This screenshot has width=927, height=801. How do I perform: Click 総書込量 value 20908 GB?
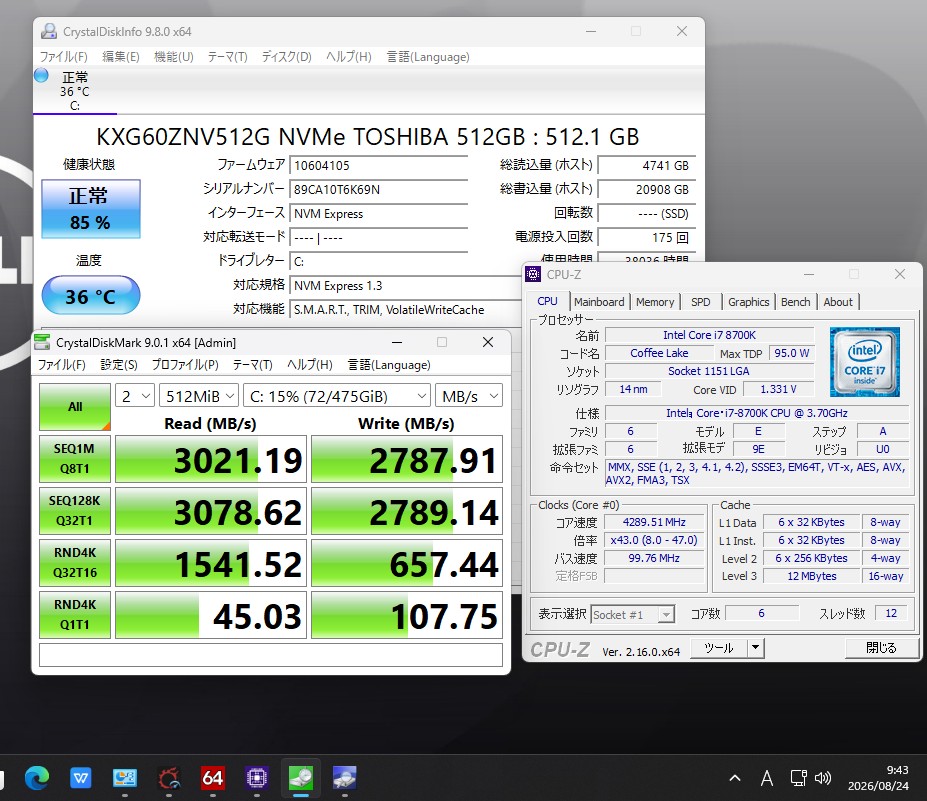647,190
